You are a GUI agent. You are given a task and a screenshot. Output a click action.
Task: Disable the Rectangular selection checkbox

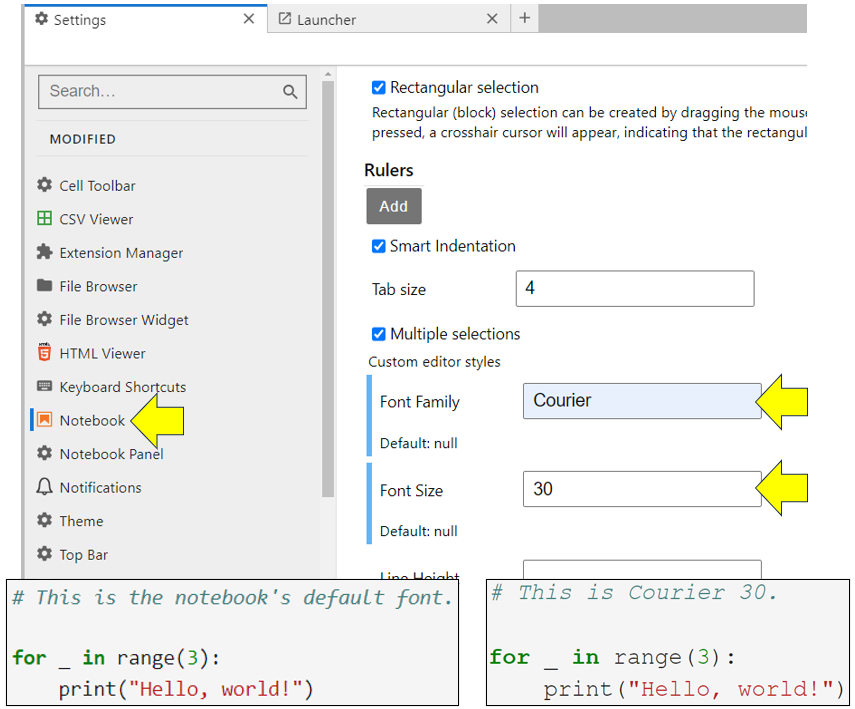pyautogui.click(x=378, y=88)
